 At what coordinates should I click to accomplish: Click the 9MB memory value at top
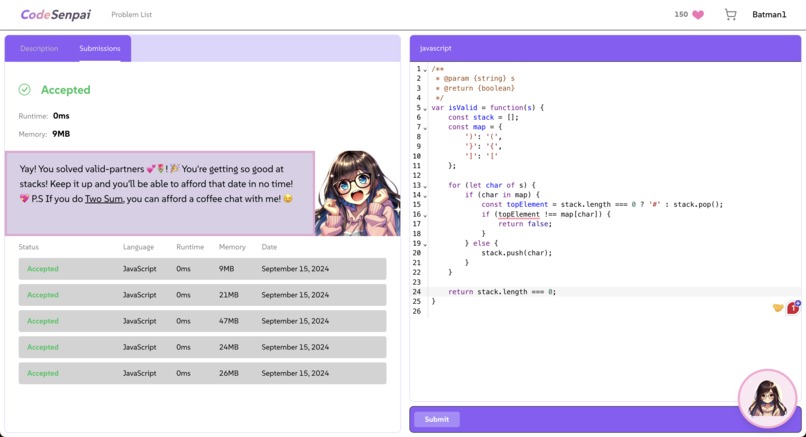(61, 134)
